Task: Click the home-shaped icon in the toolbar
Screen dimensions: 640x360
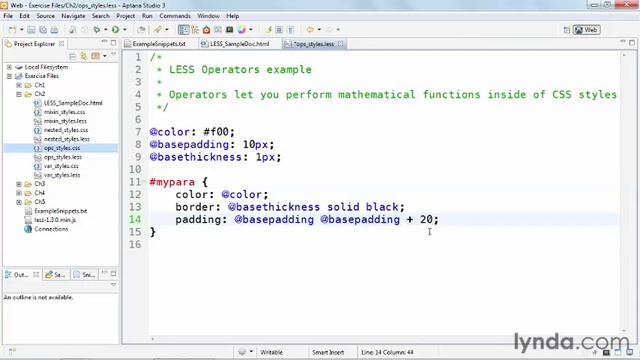Action: coord(207,29)
